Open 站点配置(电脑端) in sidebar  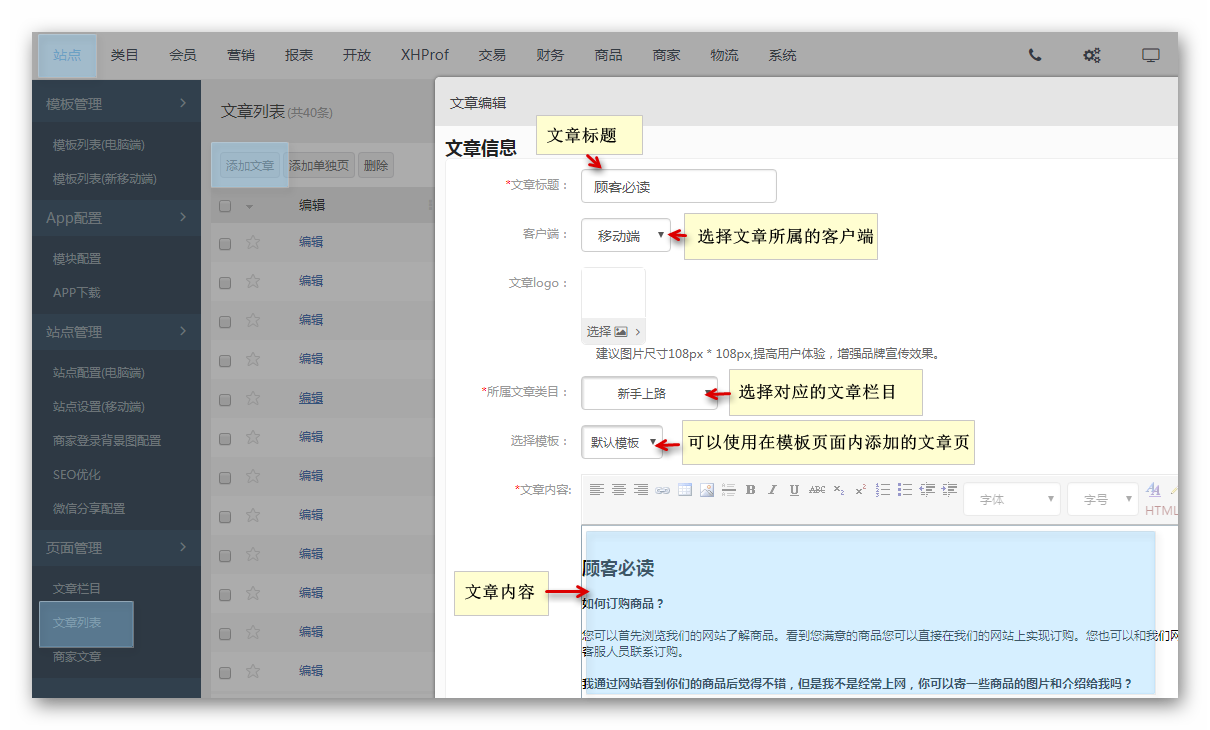[99, 373]
